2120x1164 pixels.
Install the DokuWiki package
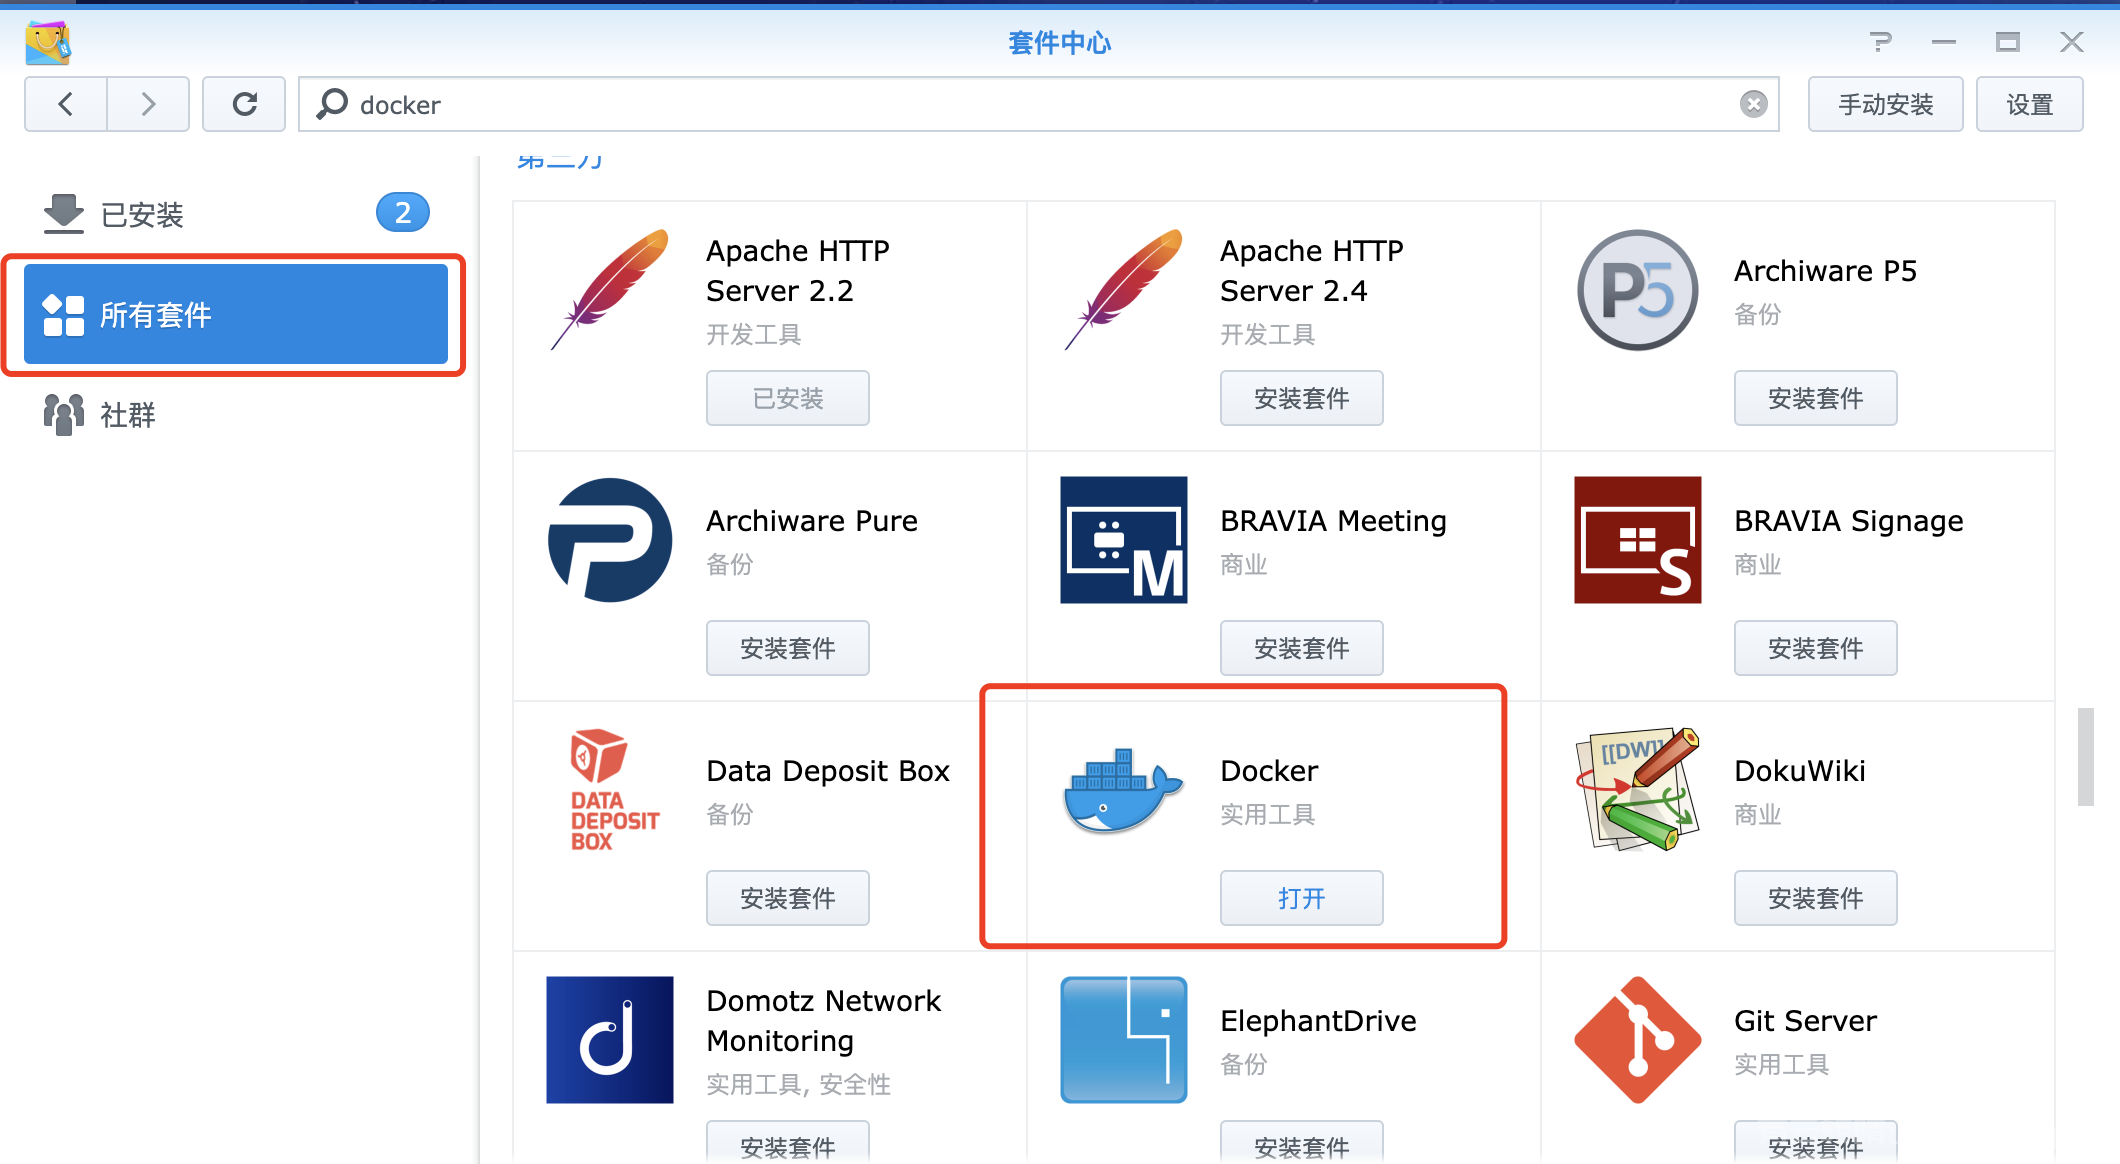(1816, 898)
